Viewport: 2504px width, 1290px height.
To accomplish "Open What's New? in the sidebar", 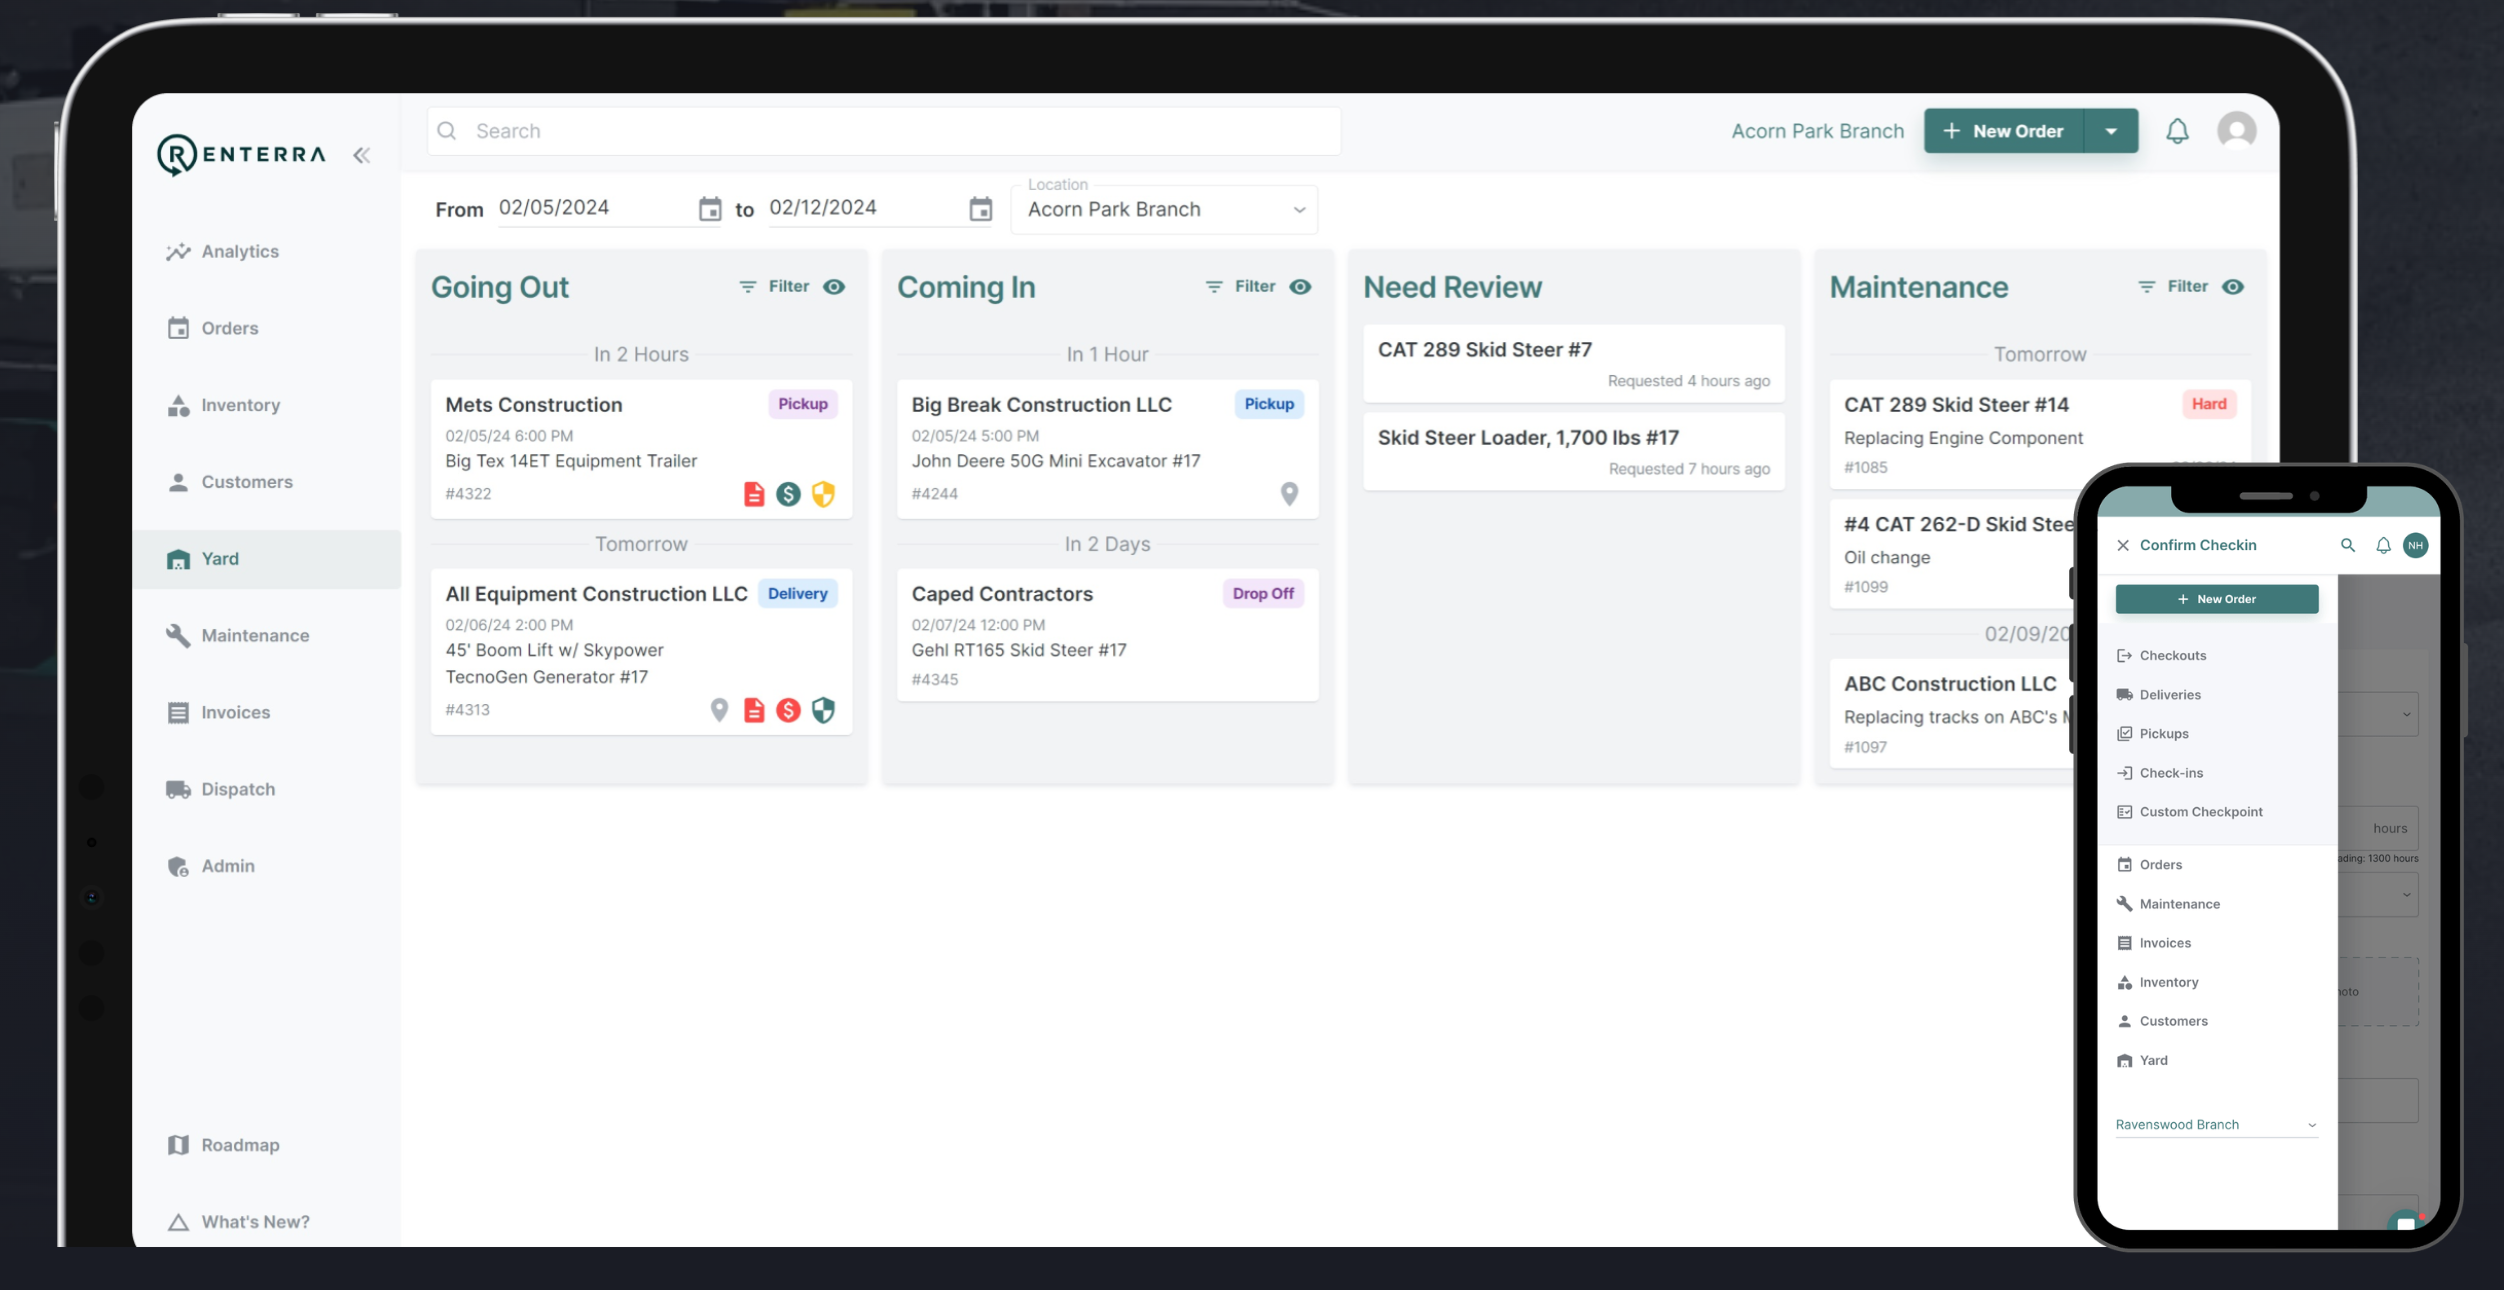I will (x=266, y=1222).
